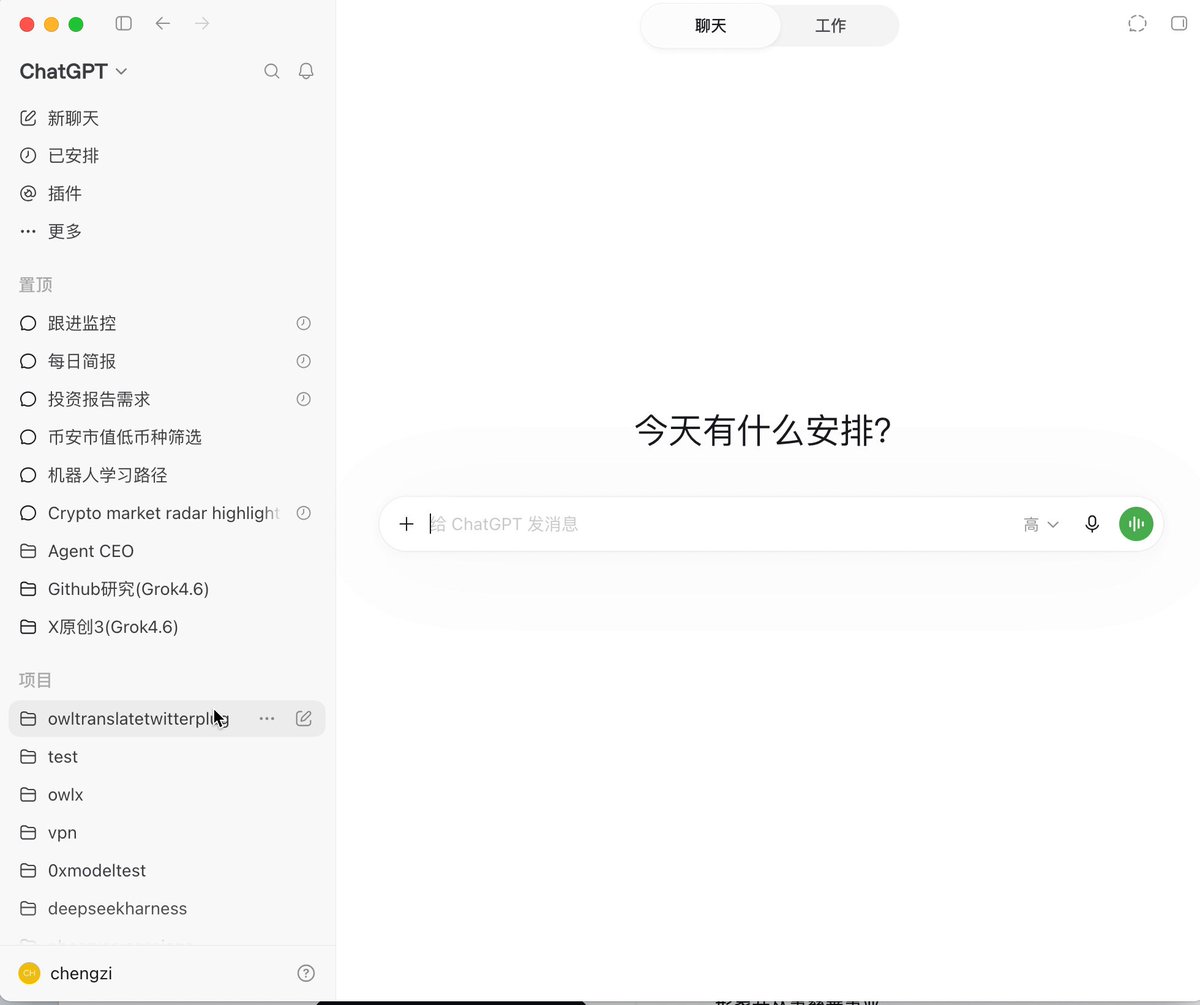This screenshot has height=1005, width=1200.
Task: Open 插件 plugins page
Action: [167, 194]
